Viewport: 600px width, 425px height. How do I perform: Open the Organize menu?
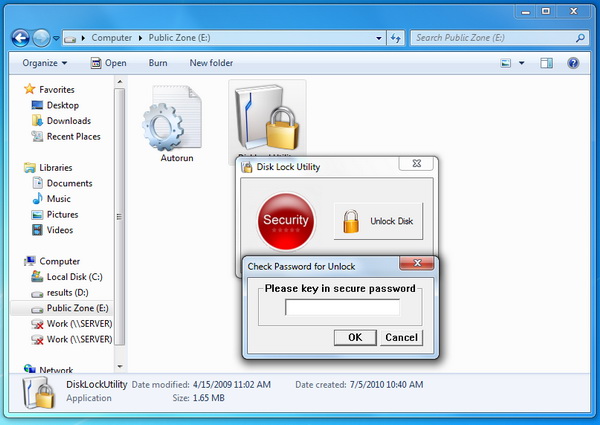point(44,63)
